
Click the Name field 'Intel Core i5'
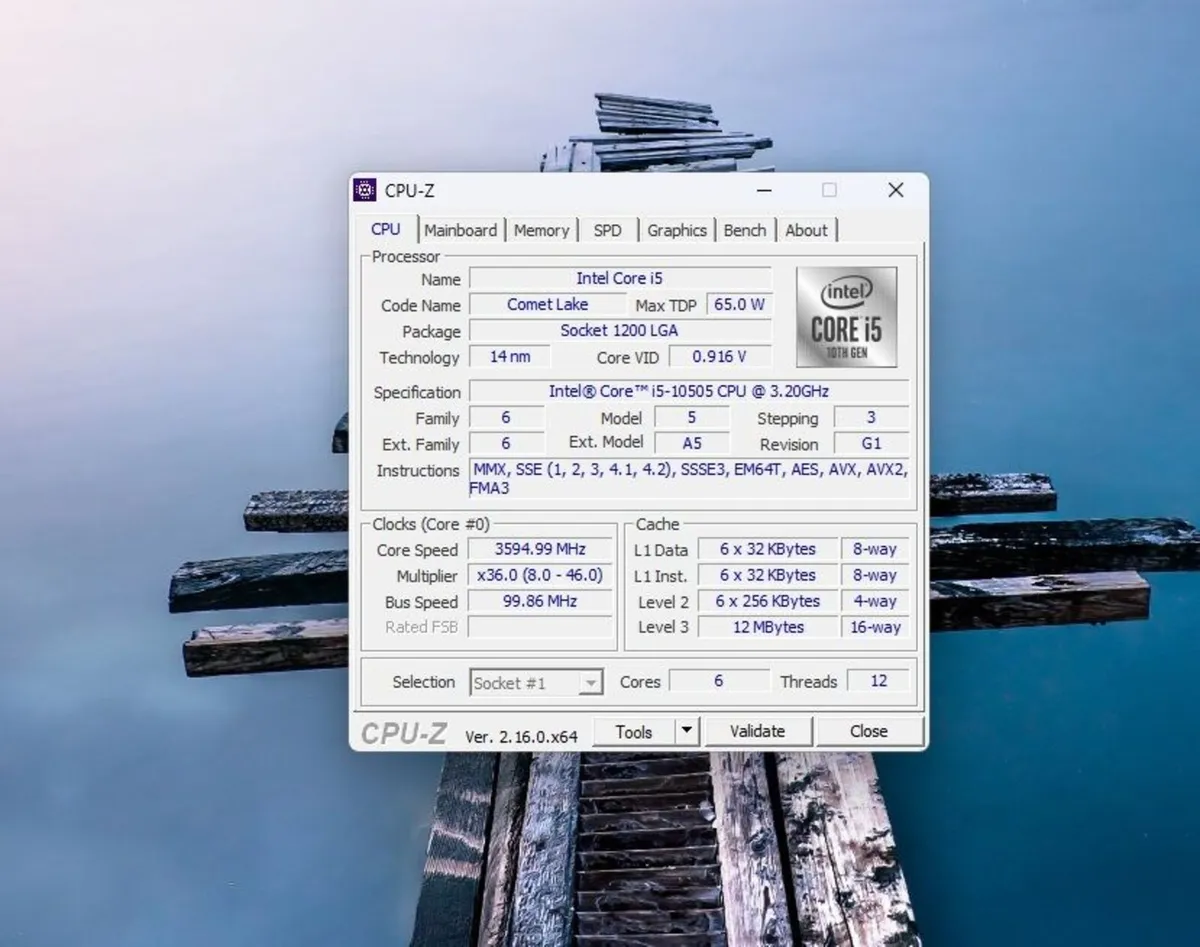click(x=620, y=279)
